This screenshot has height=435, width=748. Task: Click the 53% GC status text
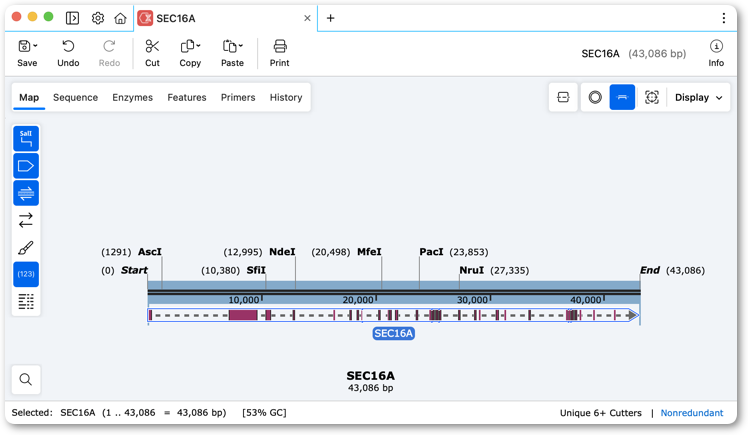pyautogui.click(x=264, y=413)
